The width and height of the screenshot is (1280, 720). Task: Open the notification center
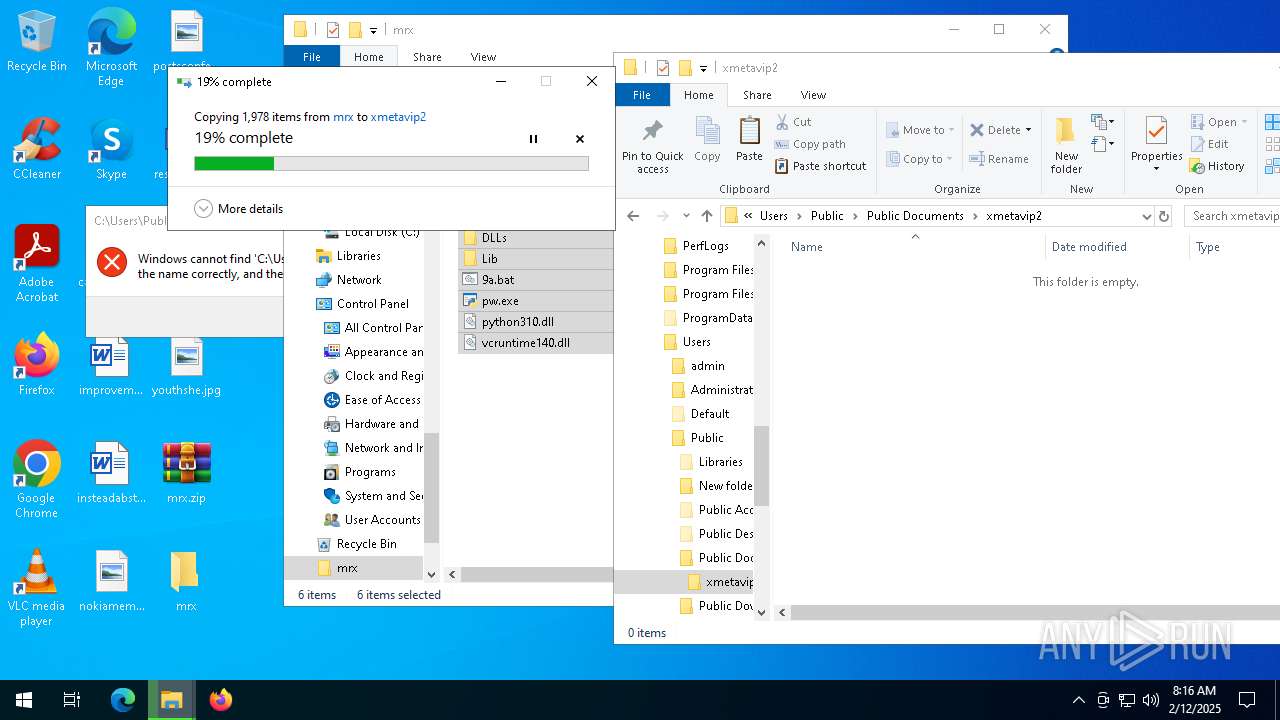coord(1247,700)
